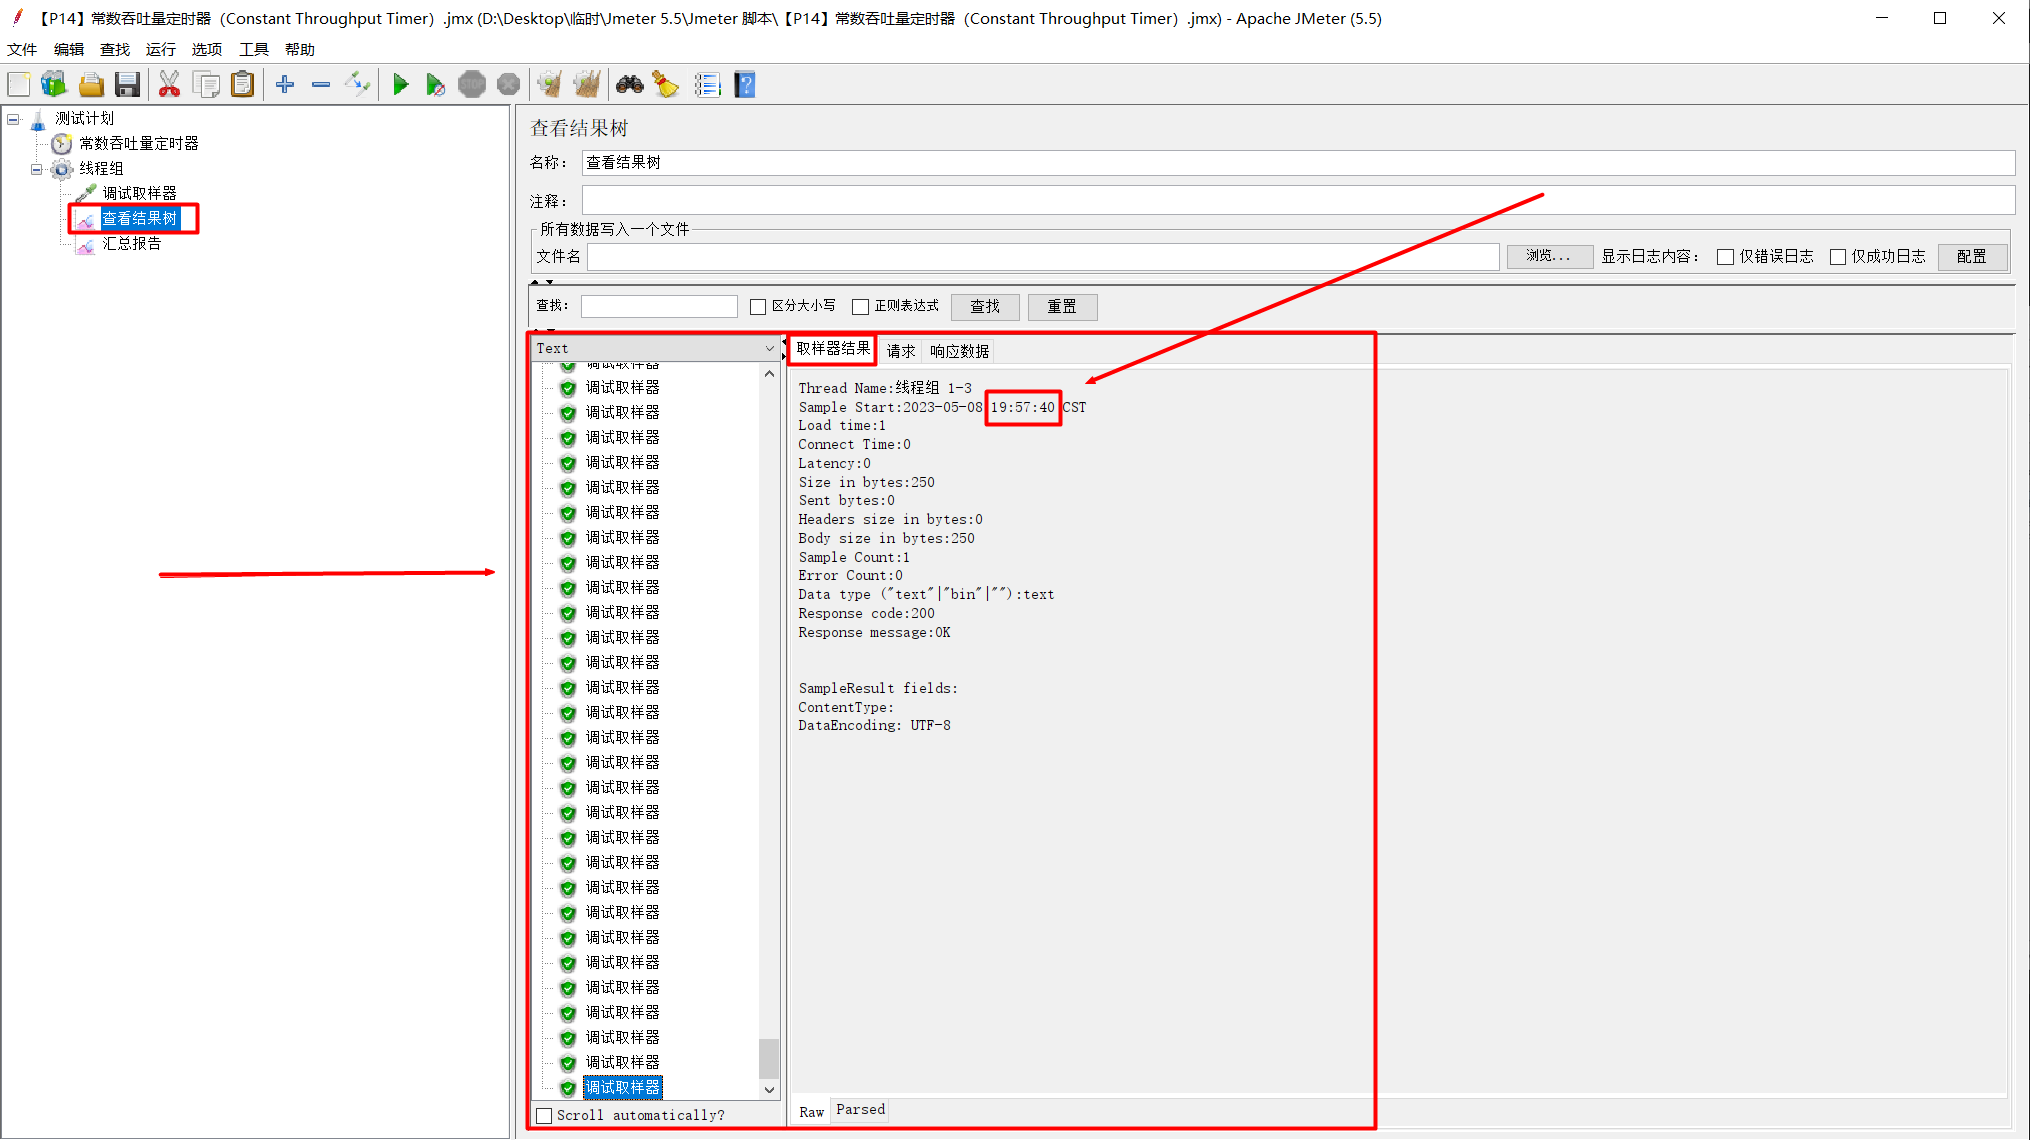Image resolution: width=2030 pixels, height=1140 pixels.
Task: Open the 选项 menu
Action: 207,49
